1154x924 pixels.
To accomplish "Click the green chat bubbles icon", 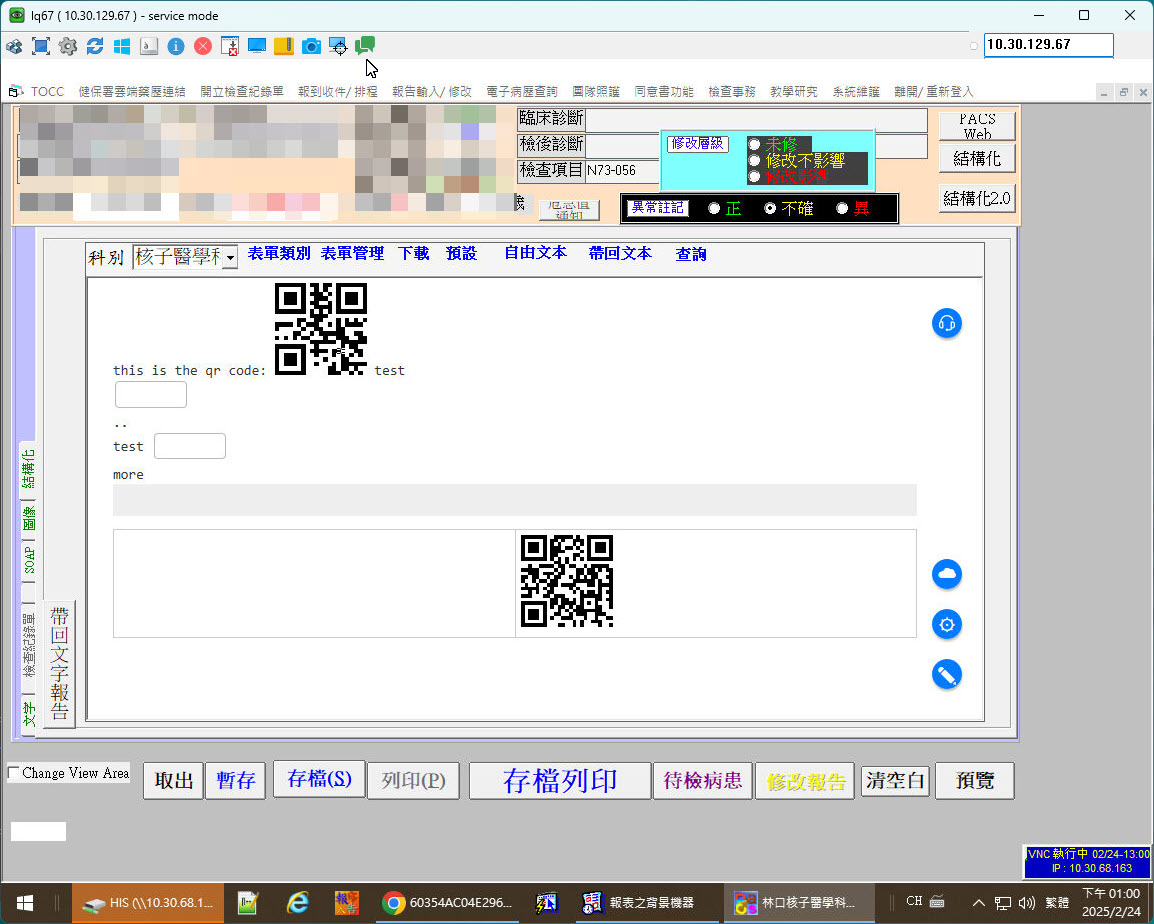I will tap(365, 45).
